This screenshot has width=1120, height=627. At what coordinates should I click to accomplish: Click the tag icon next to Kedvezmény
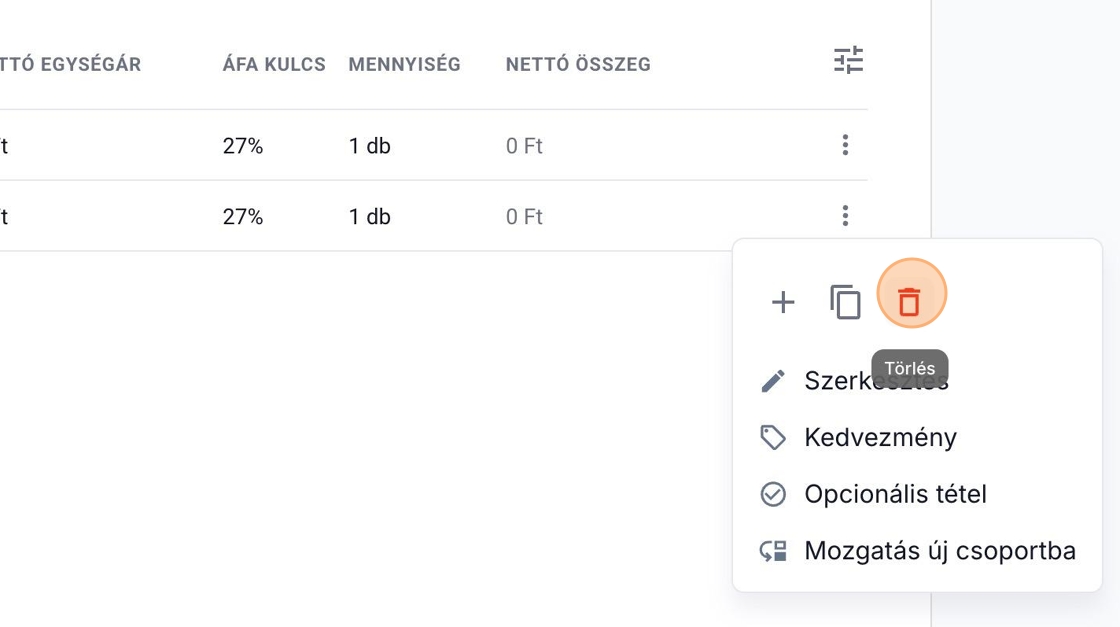[x=773, y=437]
